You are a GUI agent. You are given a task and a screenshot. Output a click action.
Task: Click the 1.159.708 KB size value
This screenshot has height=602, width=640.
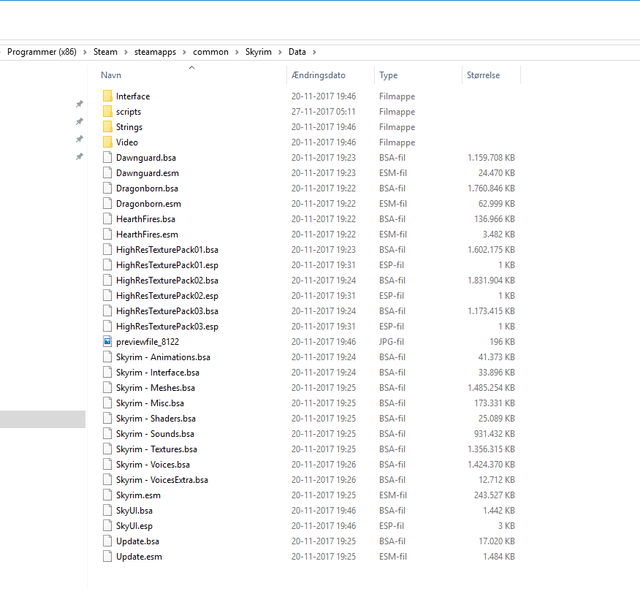click(x=491, y=158)
